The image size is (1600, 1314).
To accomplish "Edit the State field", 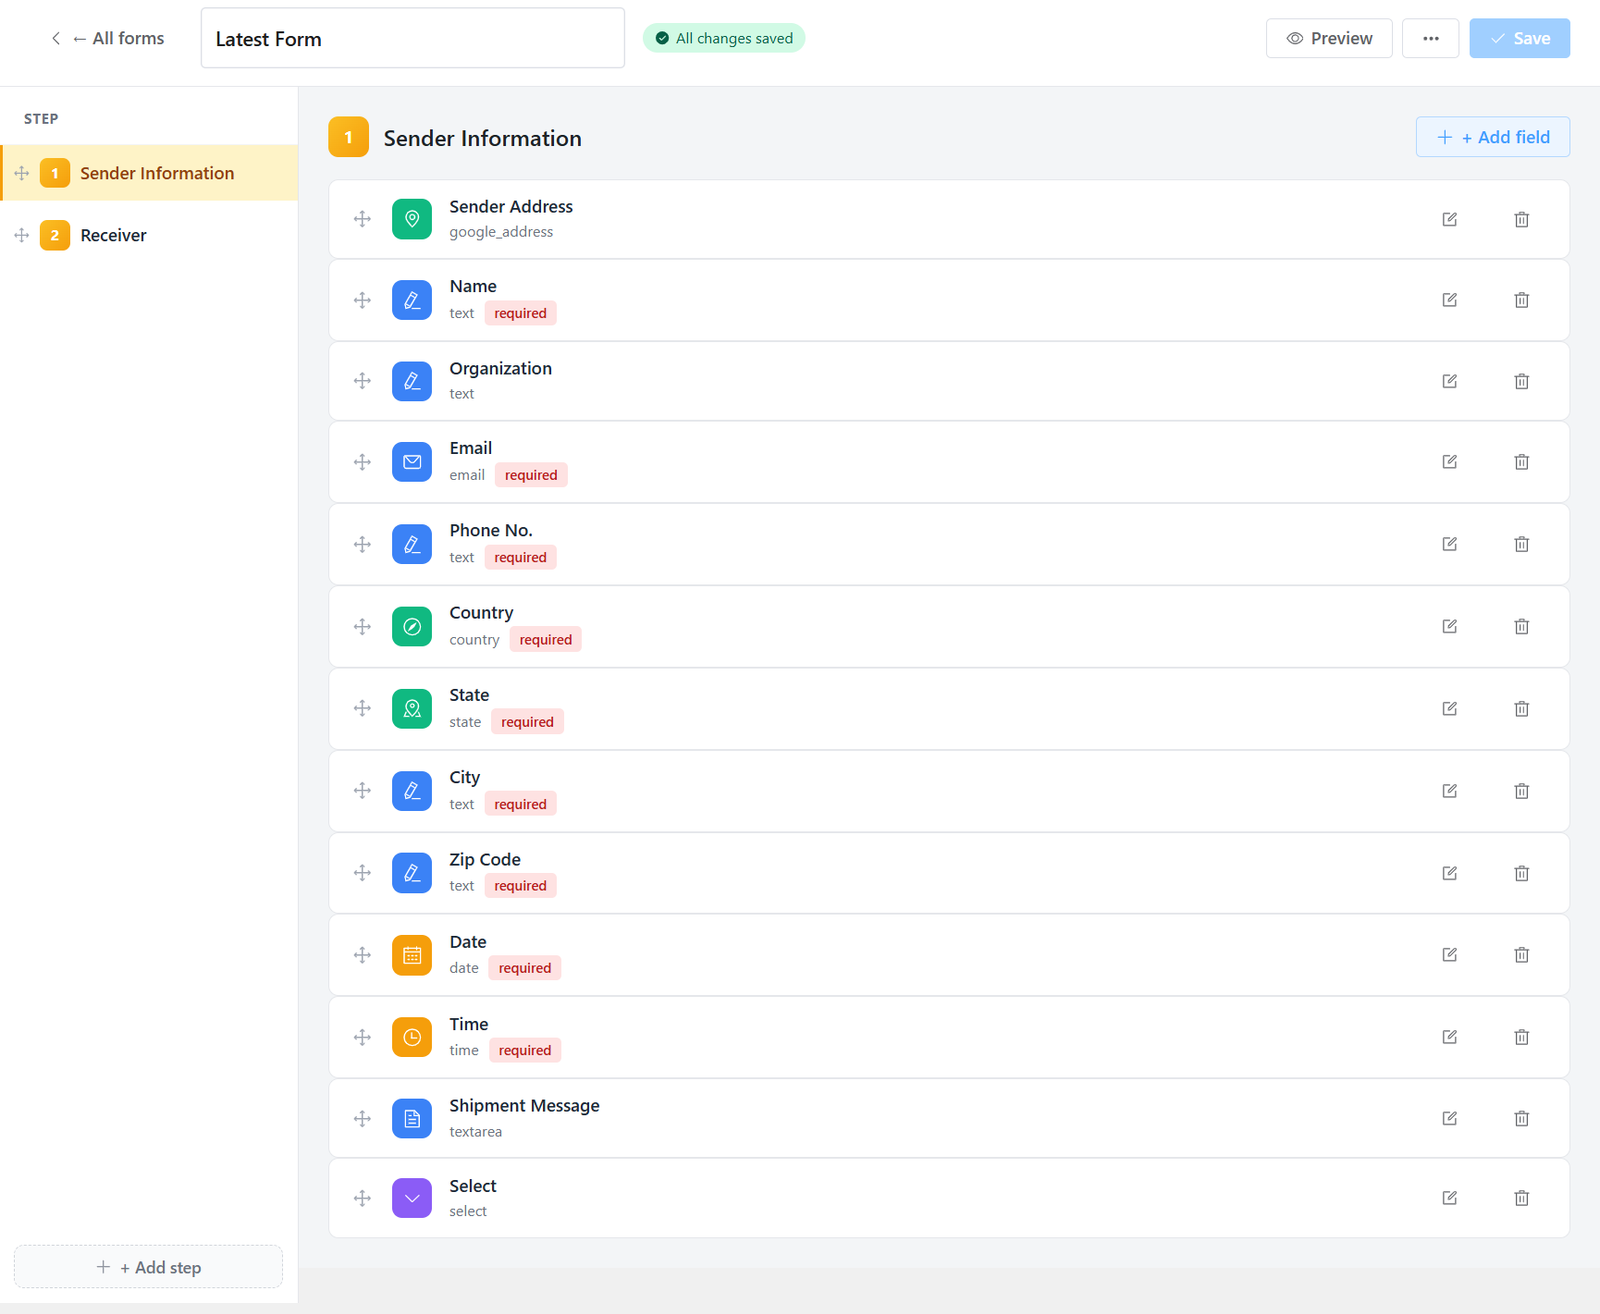I will [1449, 709].
